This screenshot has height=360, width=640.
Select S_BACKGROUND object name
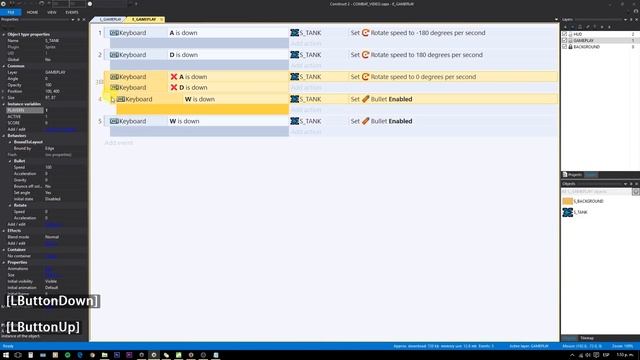tap(588, 201)
